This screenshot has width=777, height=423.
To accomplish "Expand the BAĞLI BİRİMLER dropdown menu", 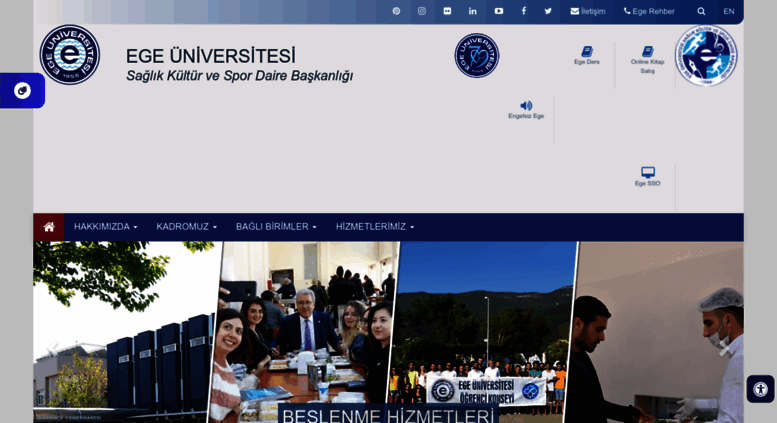I will [x=276, y=227].
